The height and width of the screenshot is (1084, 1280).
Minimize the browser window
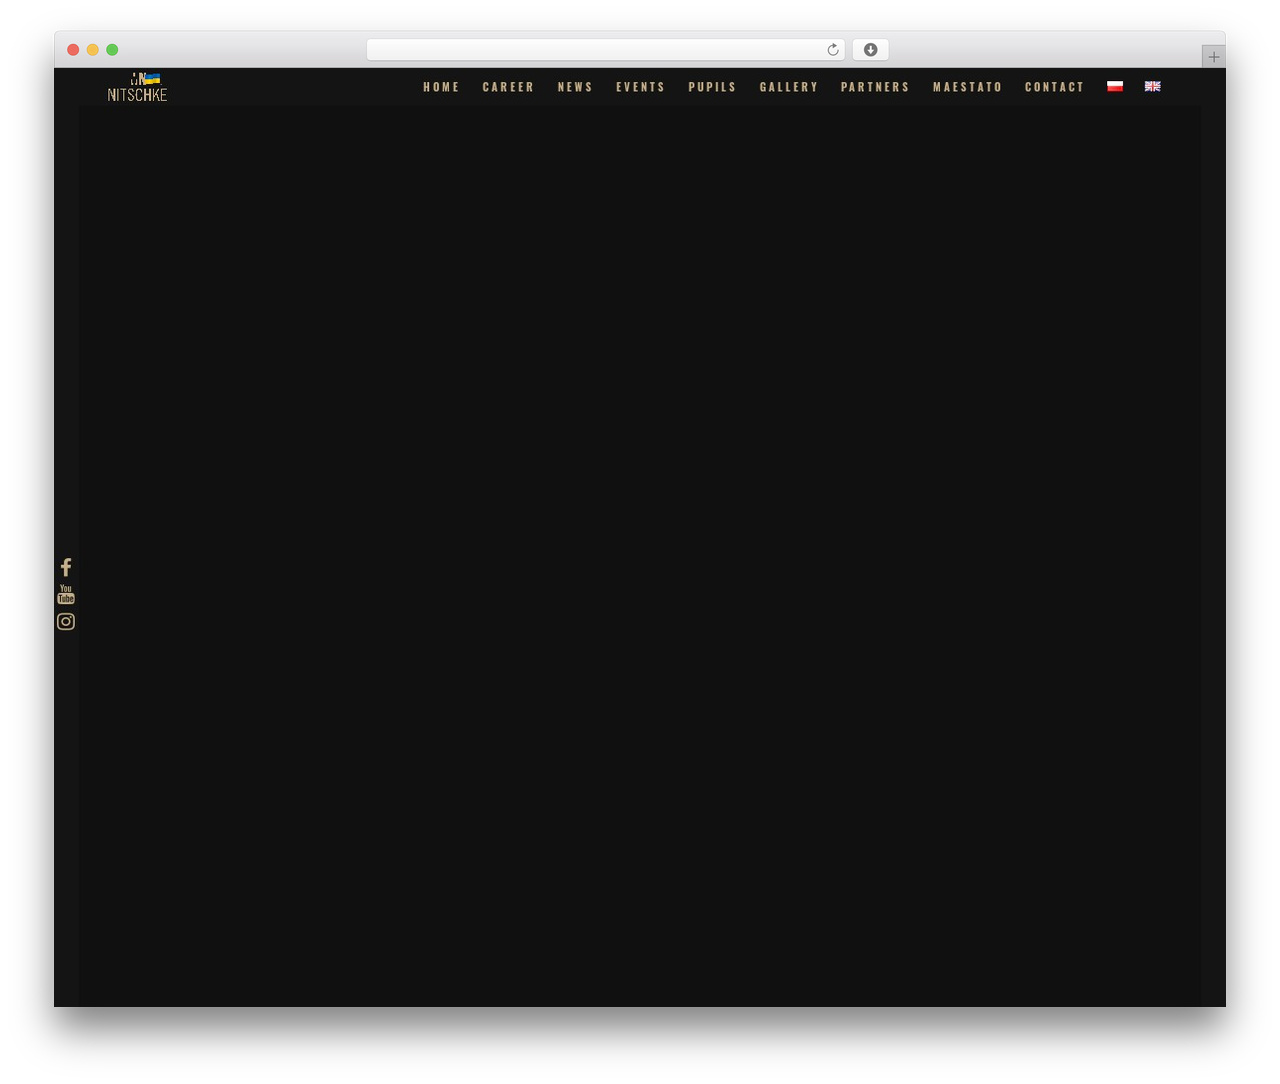pos(93,50)
